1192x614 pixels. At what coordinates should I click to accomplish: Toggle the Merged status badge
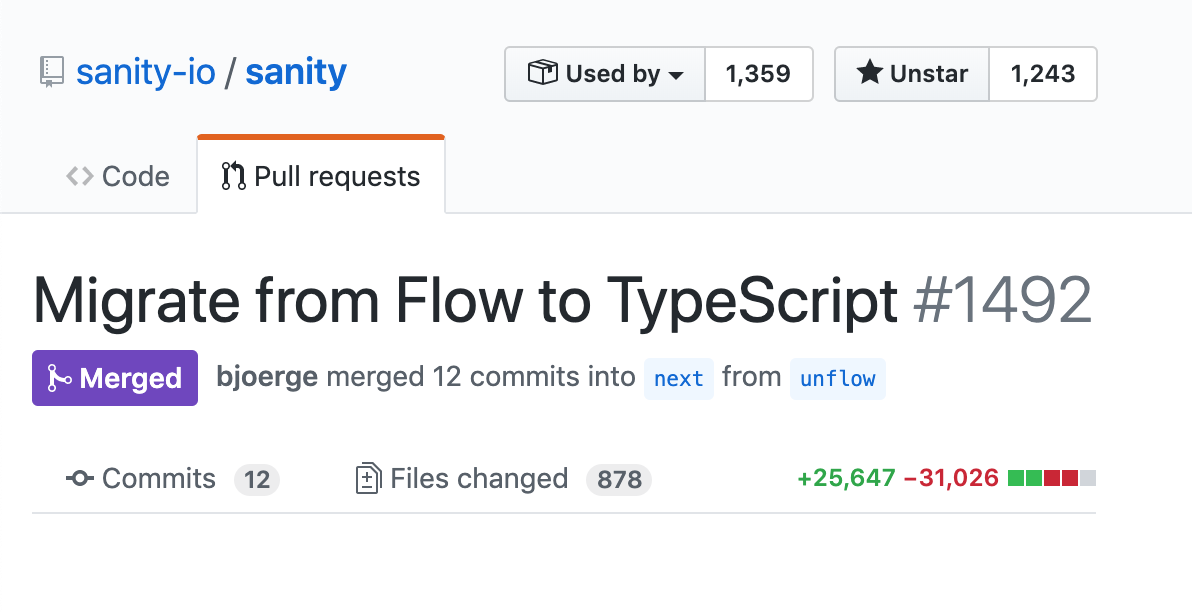click(x=114, y=378)
